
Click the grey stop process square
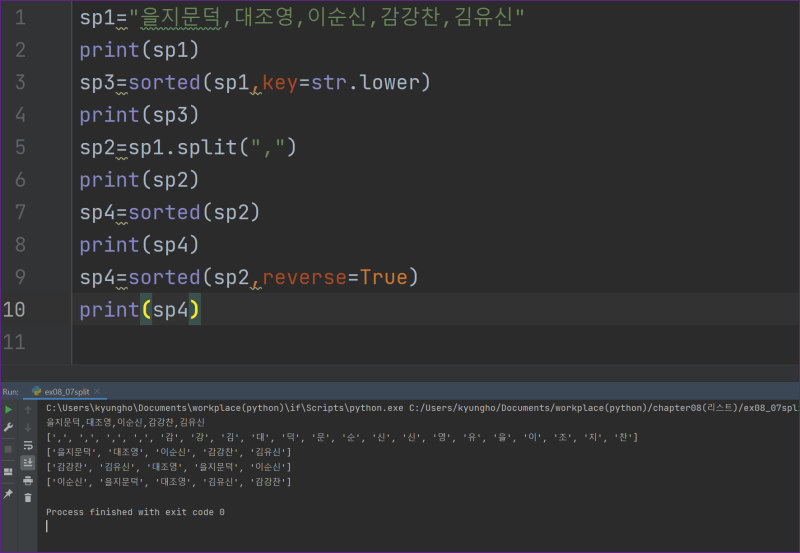point(8,449)
